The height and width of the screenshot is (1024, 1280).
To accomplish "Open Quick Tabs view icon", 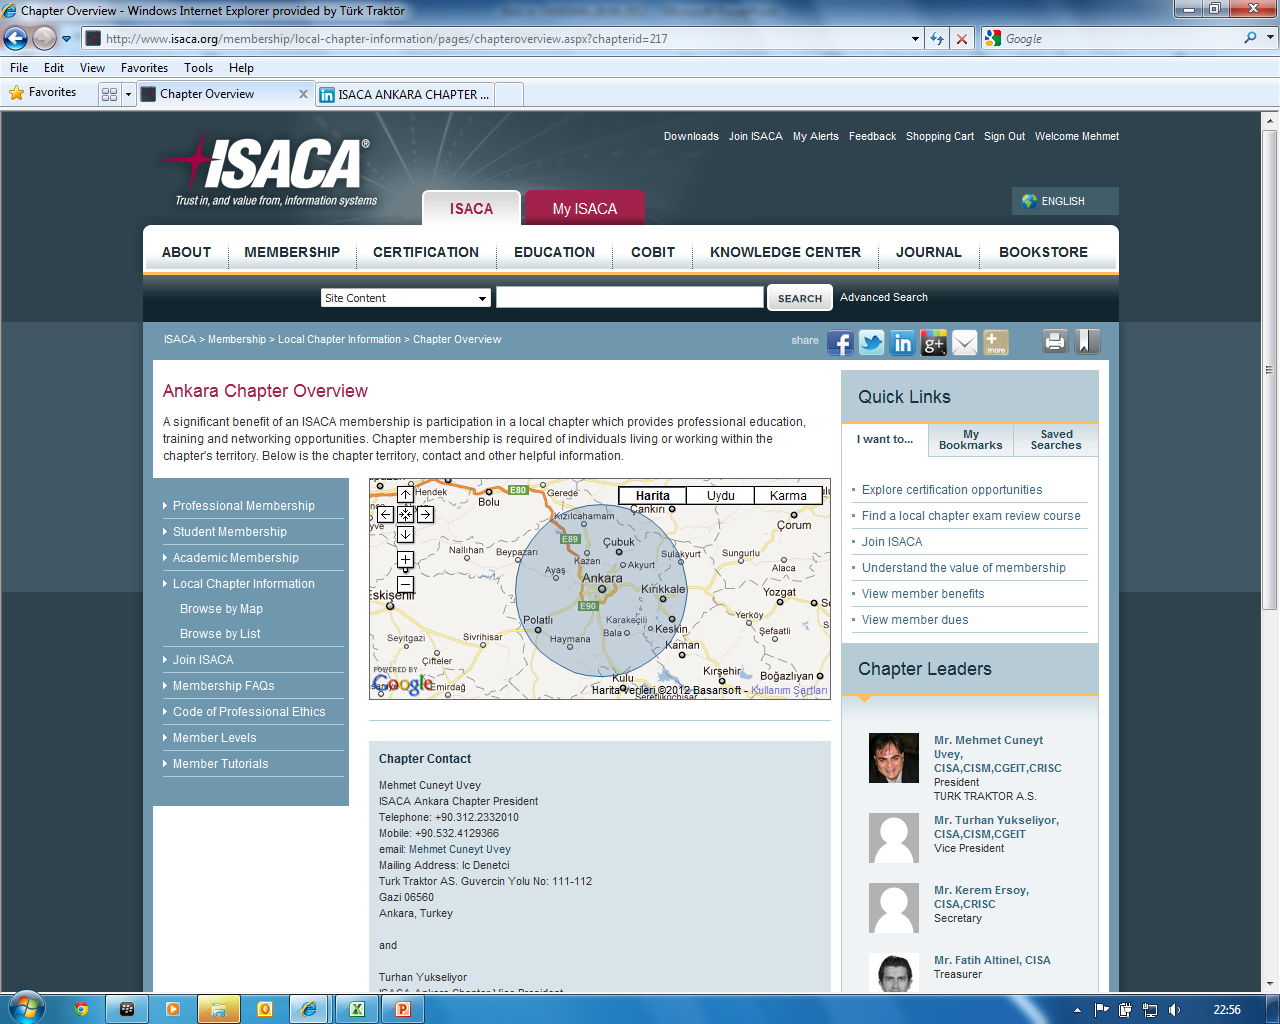I will click(110, 94).
